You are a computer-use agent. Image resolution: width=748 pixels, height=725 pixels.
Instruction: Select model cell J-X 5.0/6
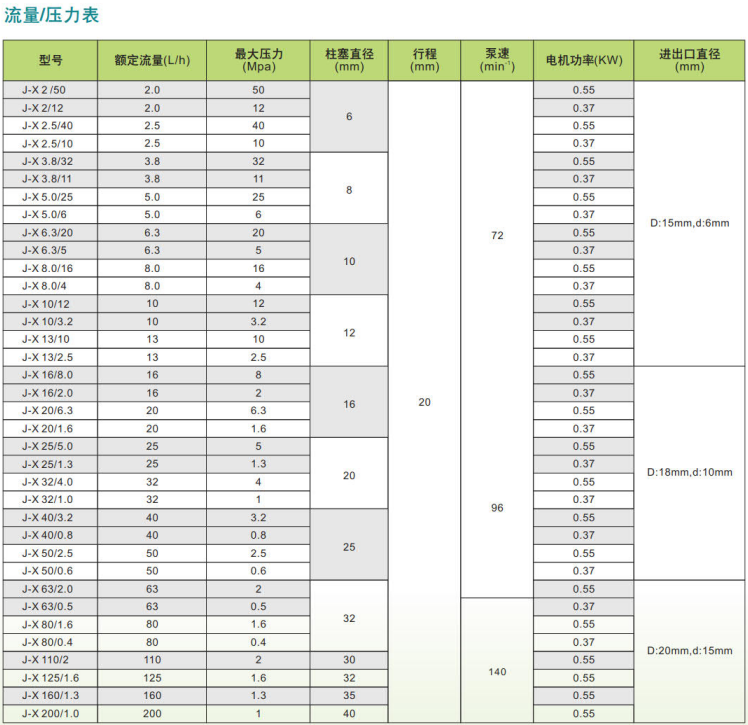[x=51, y=215]
